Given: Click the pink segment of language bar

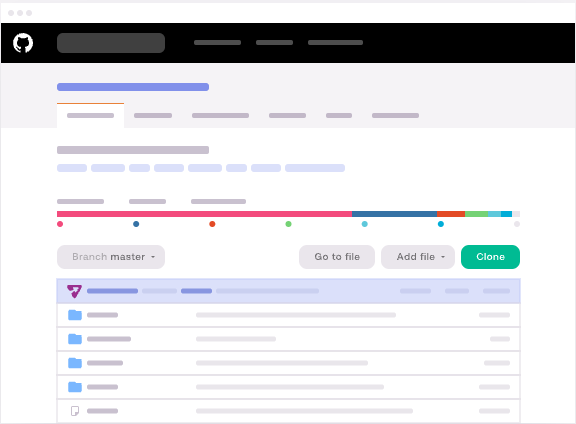Looking at the screenshot, I should click(204, 214).
